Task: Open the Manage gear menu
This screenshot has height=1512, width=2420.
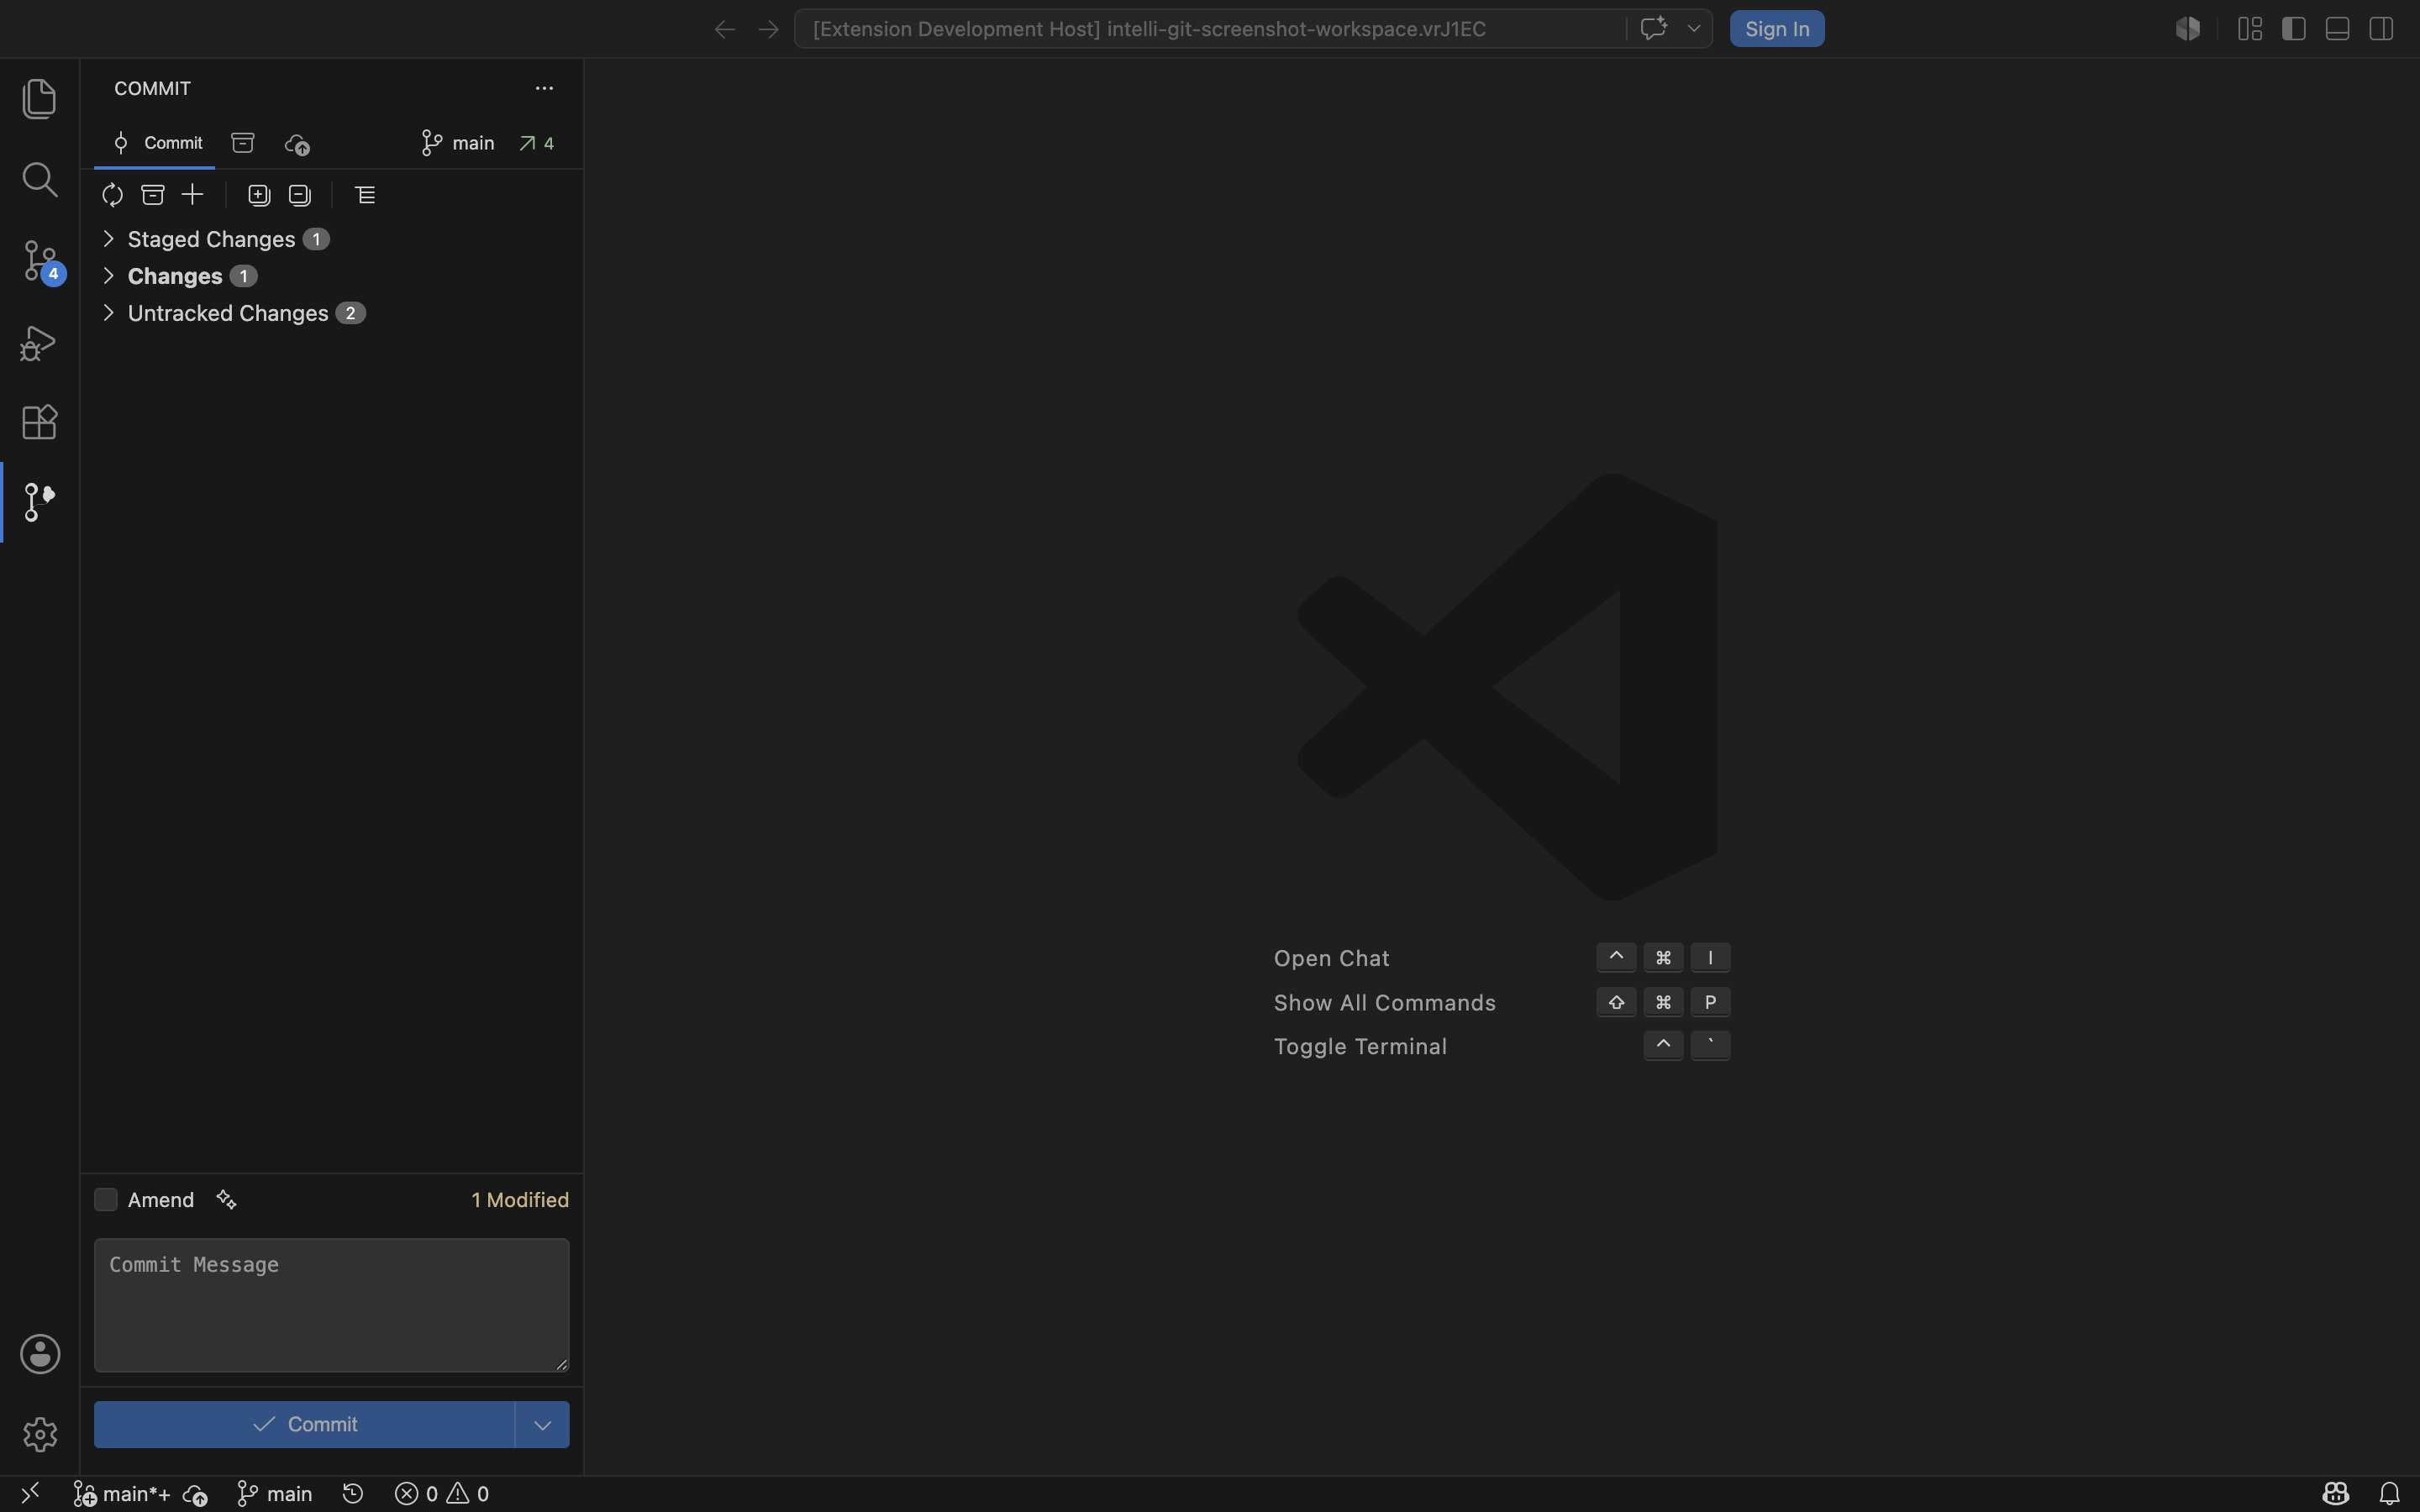Action: coord(40,1434)
